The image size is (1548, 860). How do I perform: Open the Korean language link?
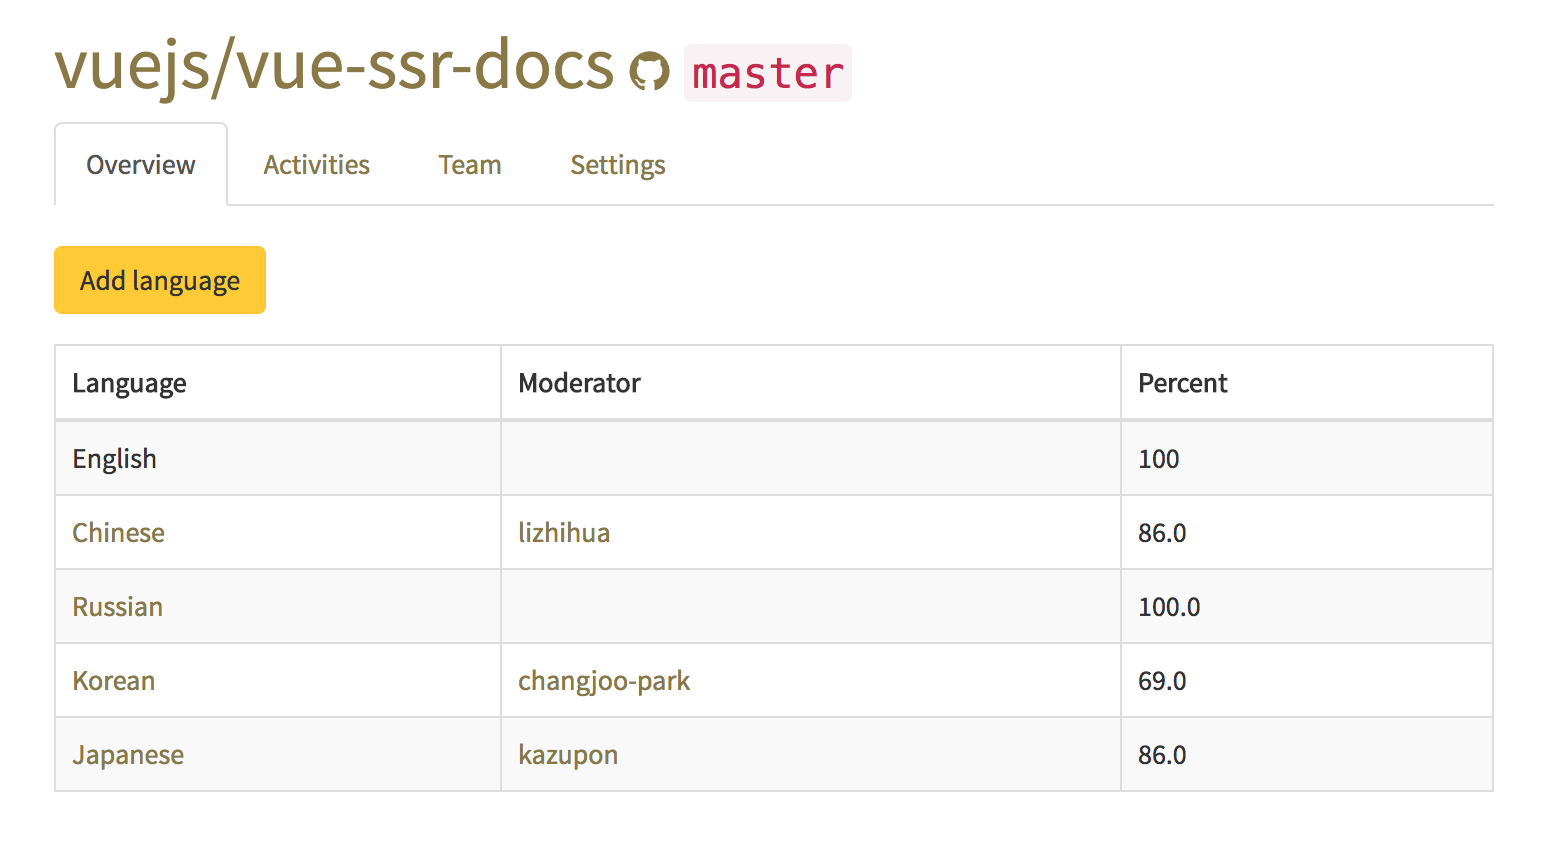pyautogui.click(x=113, y=681)
